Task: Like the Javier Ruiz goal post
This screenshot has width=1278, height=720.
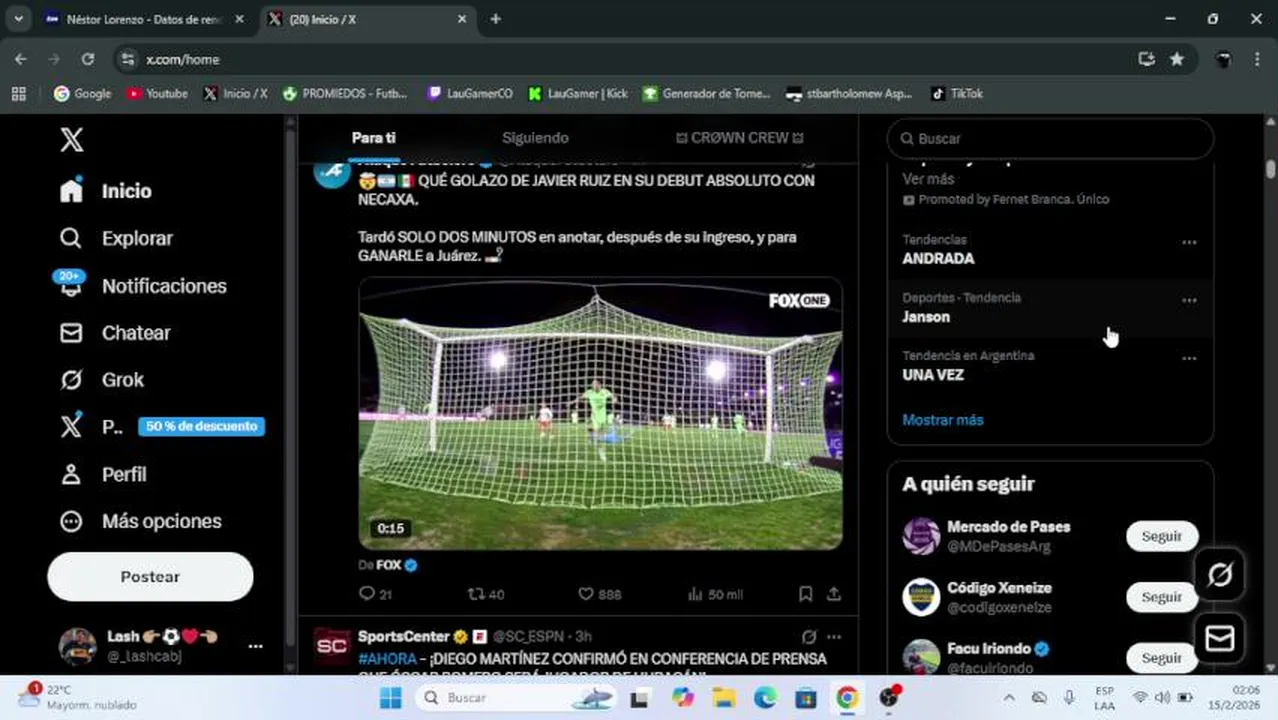Action: (x=599, y=594)
